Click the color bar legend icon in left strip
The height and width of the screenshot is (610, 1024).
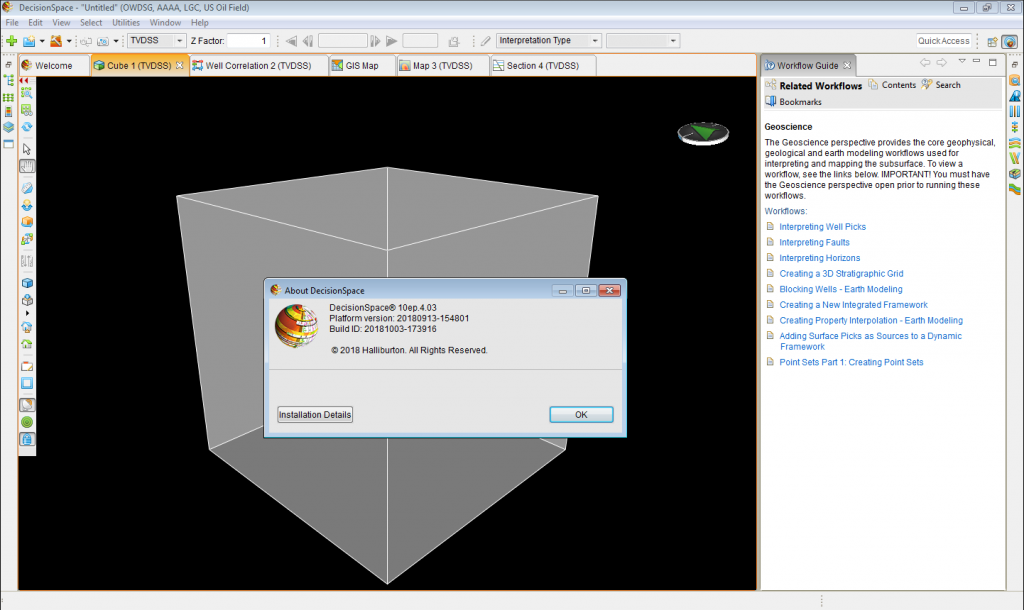coord(8,112)
